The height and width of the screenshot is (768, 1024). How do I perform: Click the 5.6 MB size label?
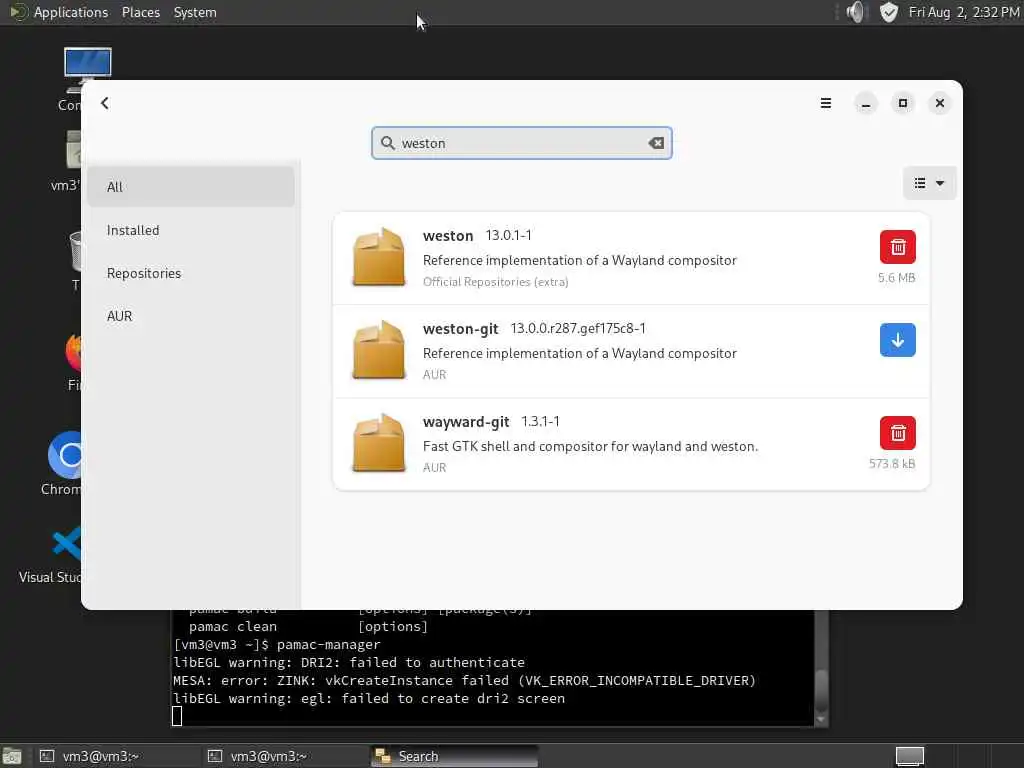[896, 278]
